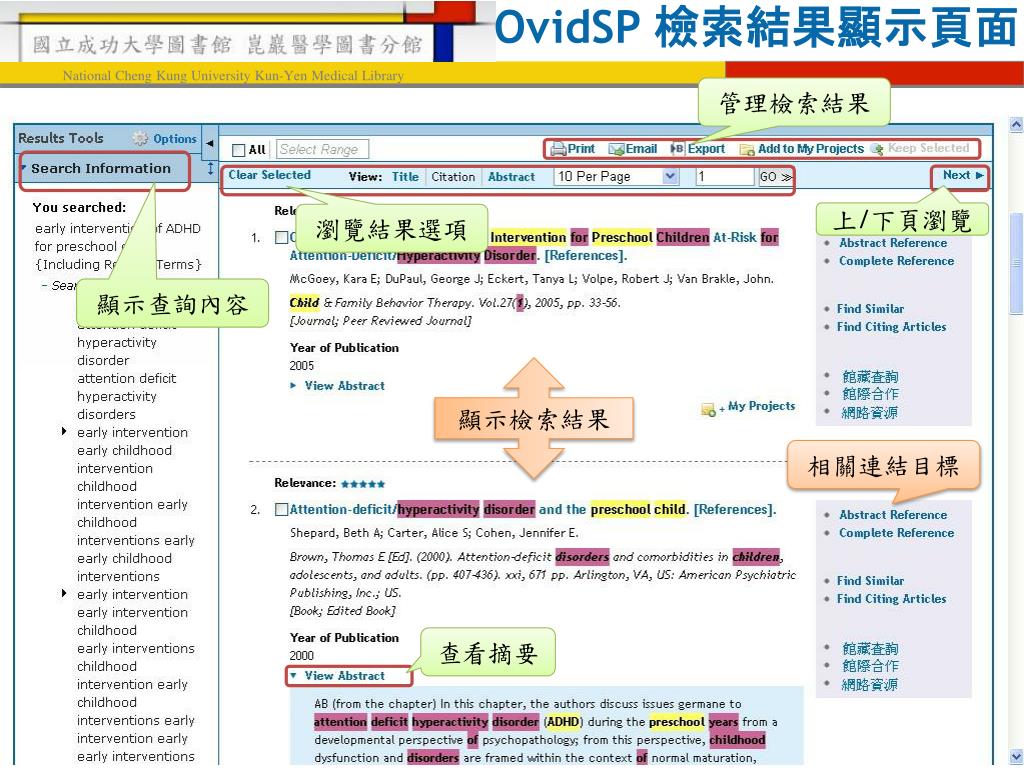This screenshot has height=768, width=1024.
Task: Click the vertical scrollbar thumb
Action: tap(1016, 264)
